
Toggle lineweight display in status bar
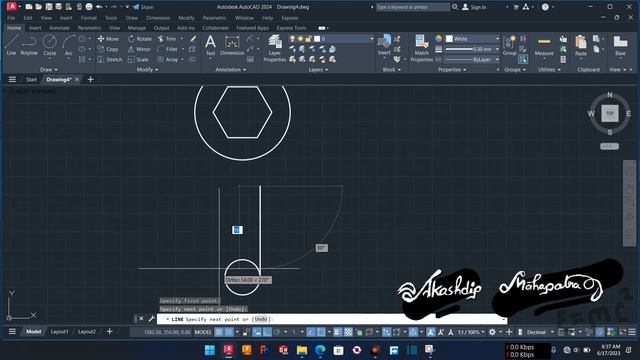pos(338,332)
